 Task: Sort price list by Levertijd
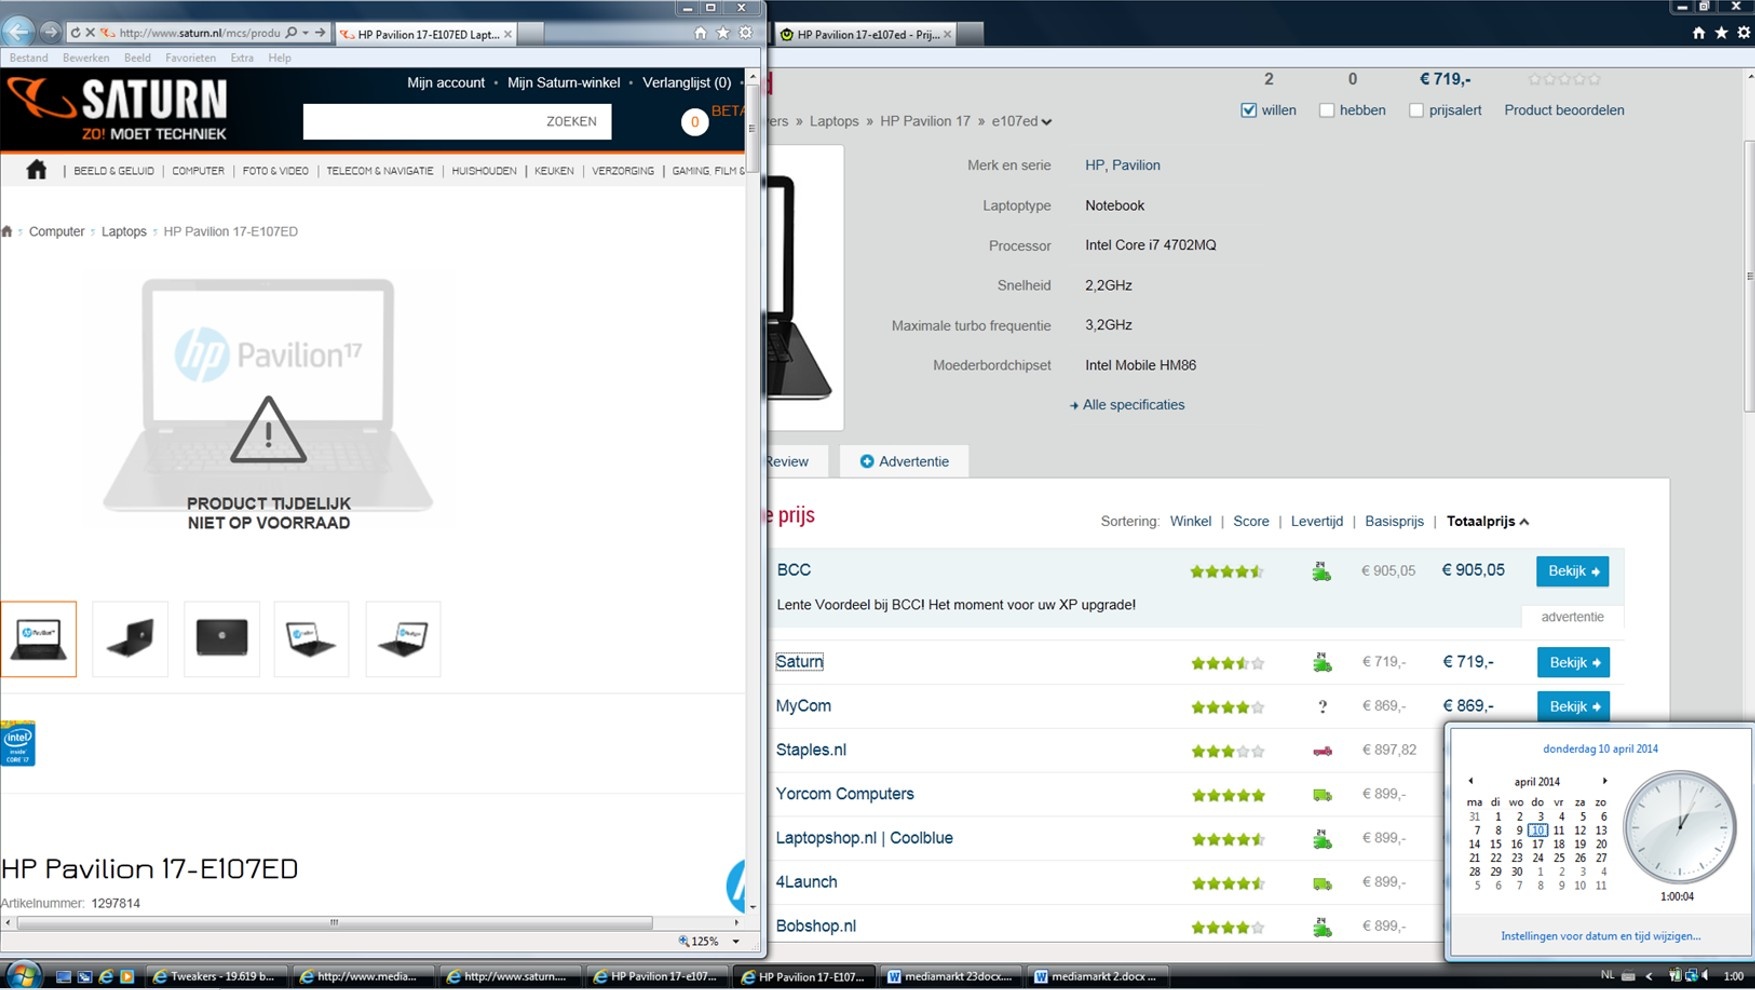1317,521
